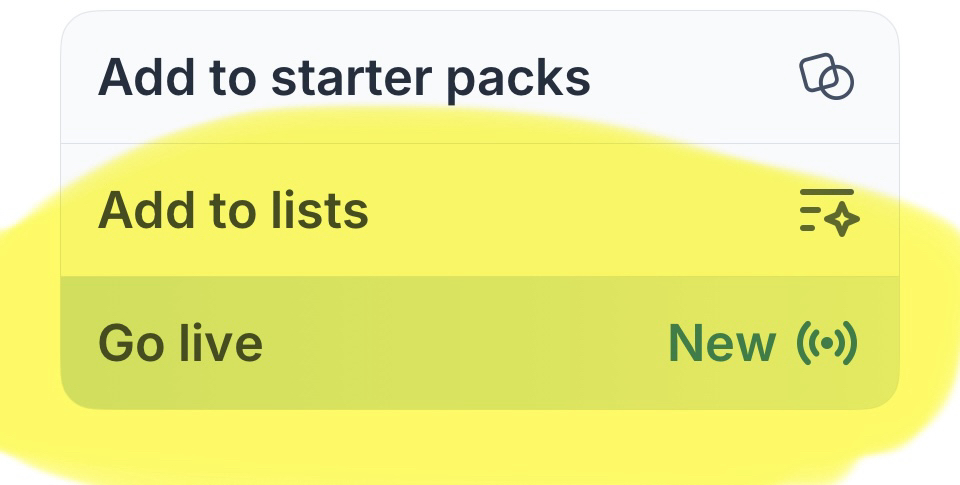Open starter packs via its row icon

[x=827, y=77]
